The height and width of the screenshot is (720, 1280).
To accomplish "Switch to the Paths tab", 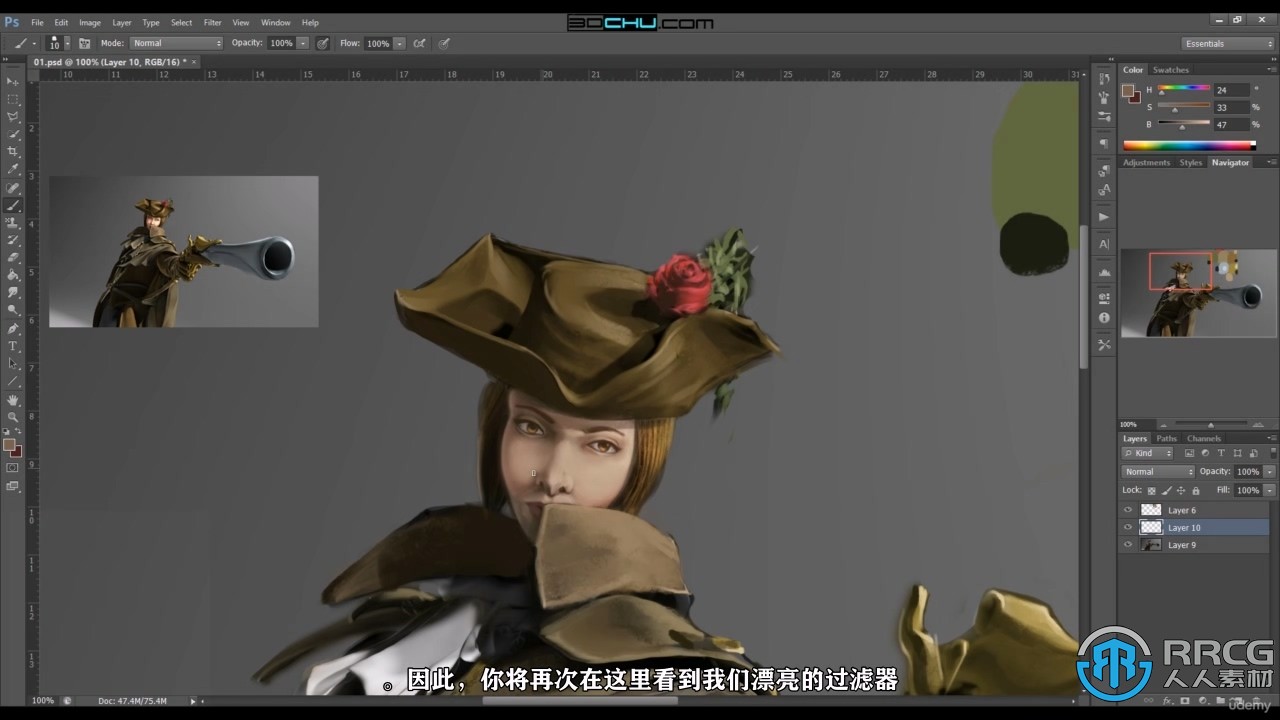I will 1166,438.
